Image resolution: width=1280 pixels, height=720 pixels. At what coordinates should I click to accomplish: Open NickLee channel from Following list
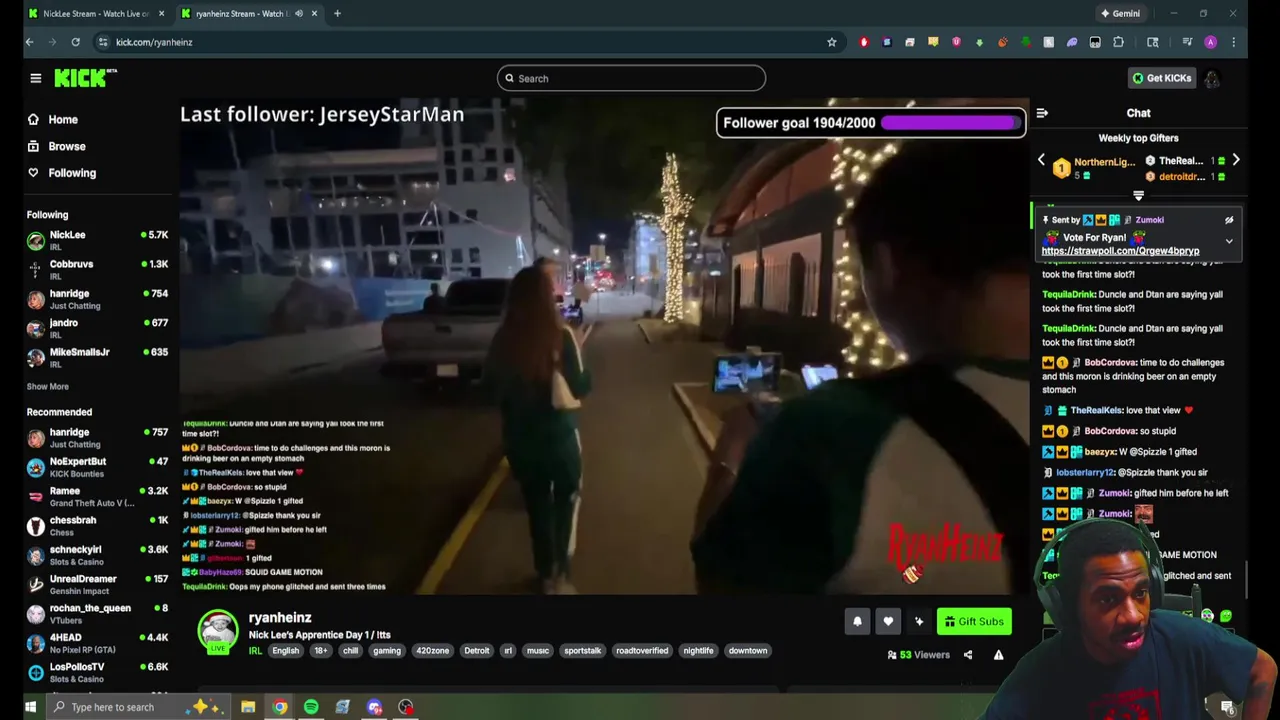point(97,240)
